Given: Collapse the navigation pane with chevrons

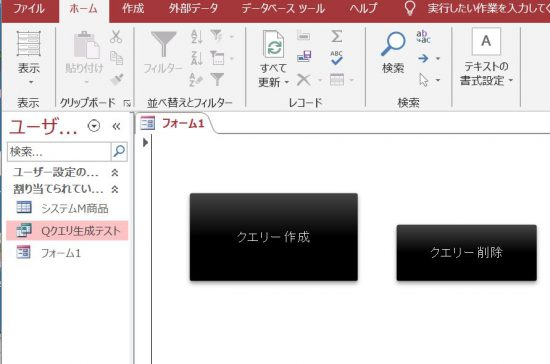Looking at the screenshot, I should click(x=116, y=126).
